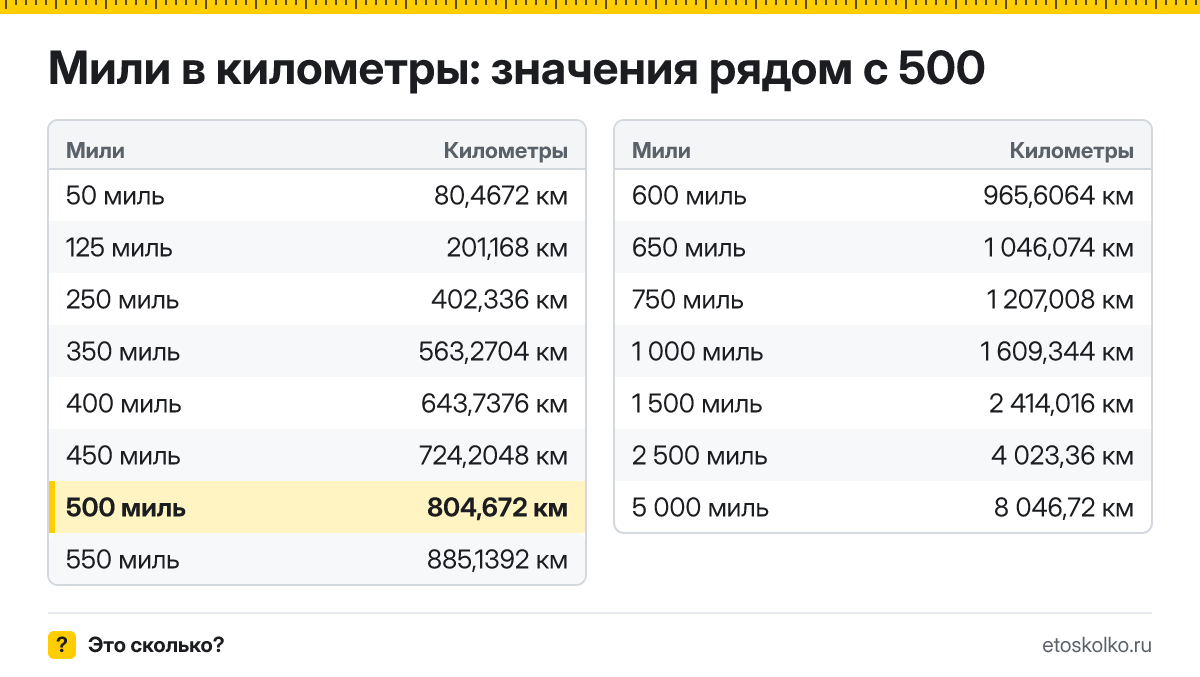The image size is (1200, 677).
Task: Click the '250 миль' cell
Action: click(123, 299)
